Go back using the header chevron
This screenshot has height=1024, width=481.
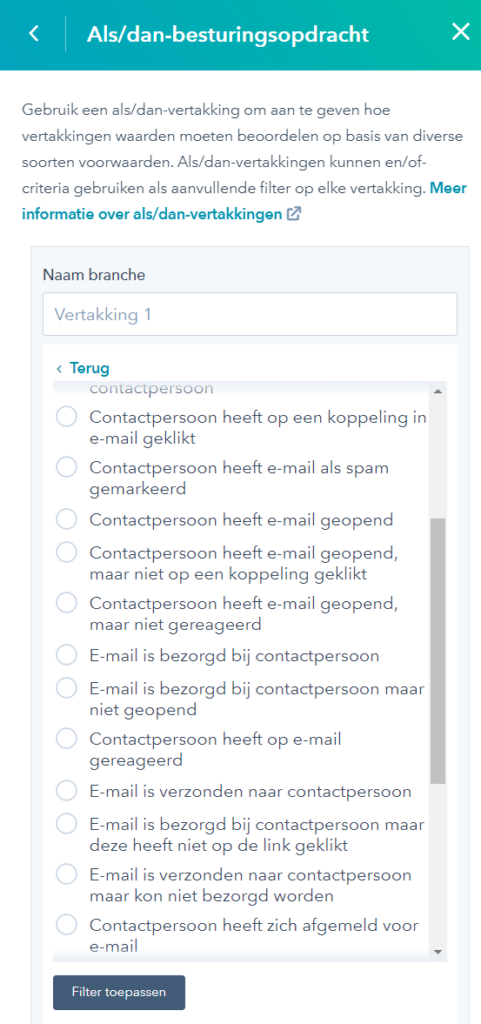coord(34,34)
